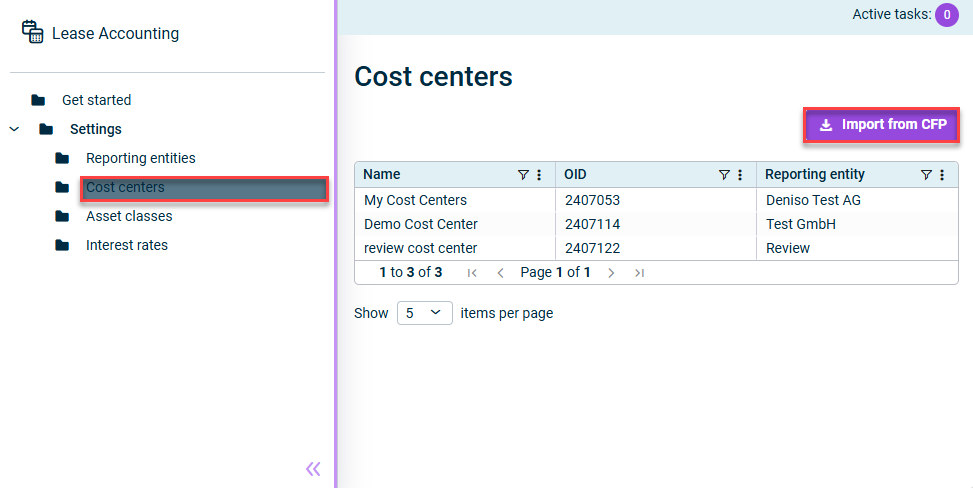Click the filter icon in Name column
Viewport: 973px width, 488px height.
(523, 175)
